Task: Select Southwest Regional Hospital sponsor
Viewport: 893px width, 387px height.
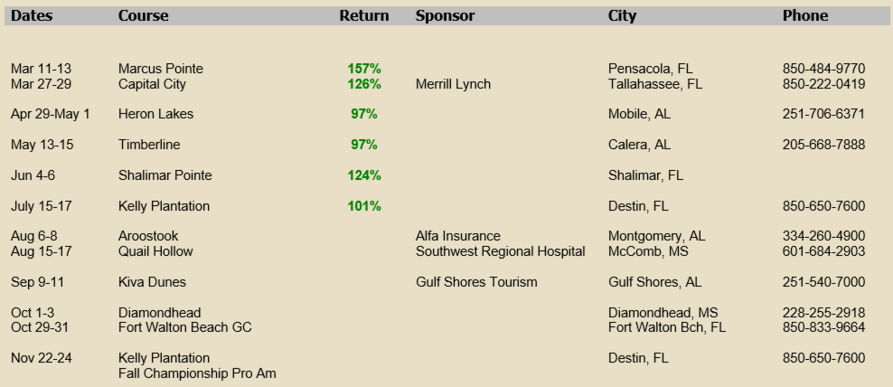Action: tap(501, 252)
